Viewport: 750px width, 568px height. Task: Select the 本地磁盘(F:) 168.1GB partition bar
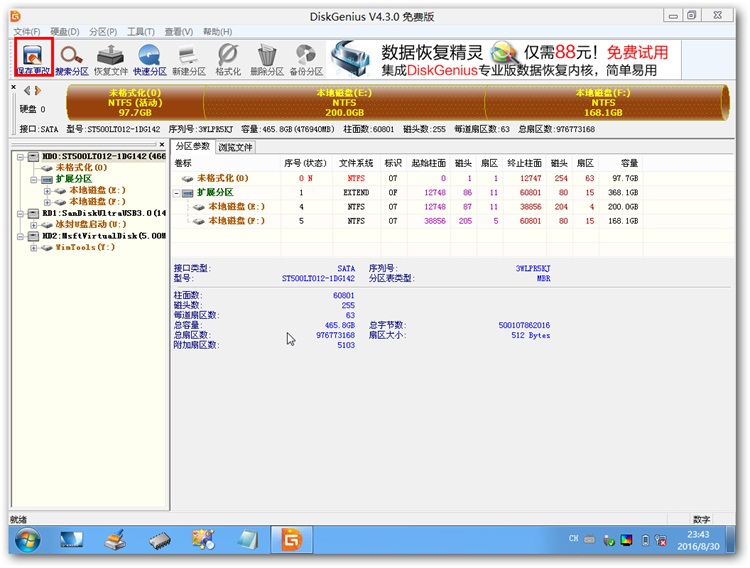tap(604, 102)
